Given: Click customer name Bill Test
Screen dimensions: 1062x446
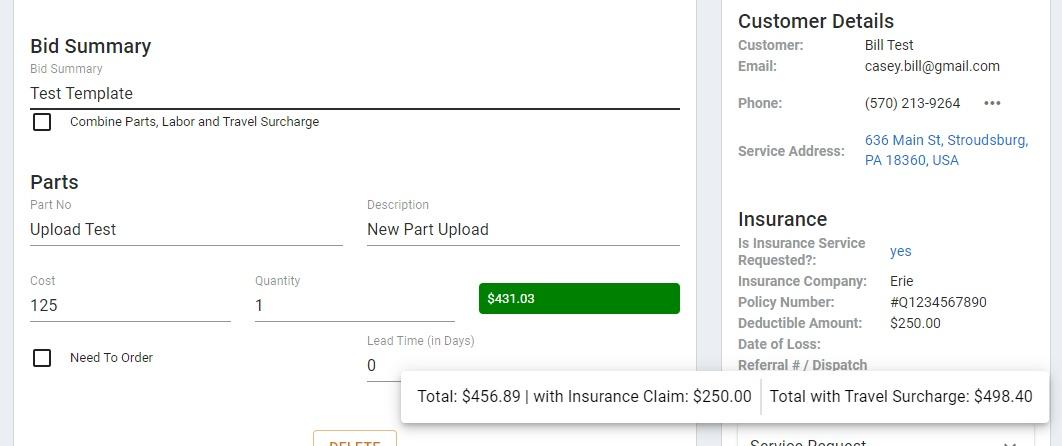Looking at the screenshot, I should [x=889, y=45].
